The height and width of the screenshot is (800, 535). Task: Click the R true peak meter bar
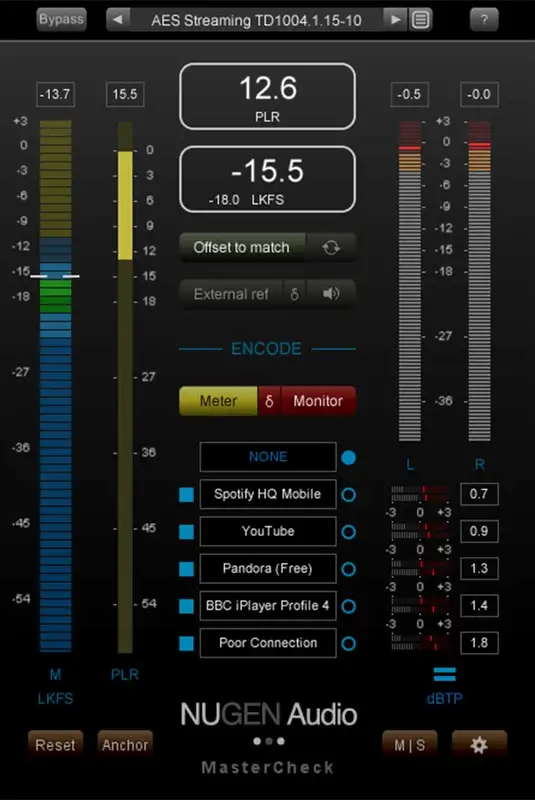479,281
